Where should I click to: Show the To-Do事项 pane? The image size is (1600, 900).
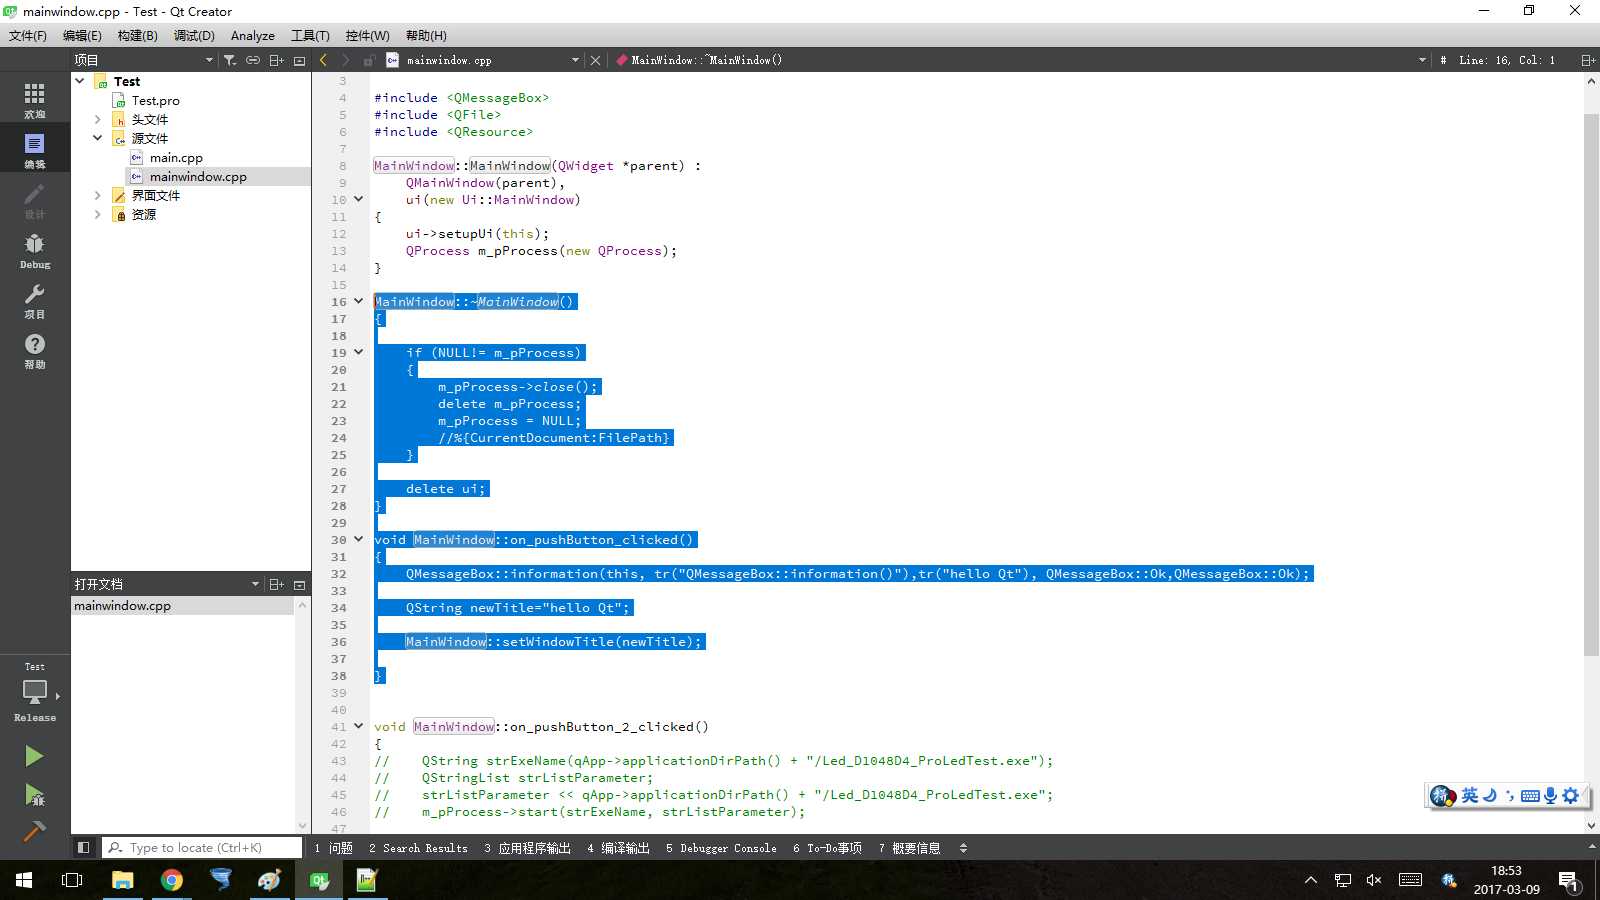pyautogui.click(x=827, y=848)
